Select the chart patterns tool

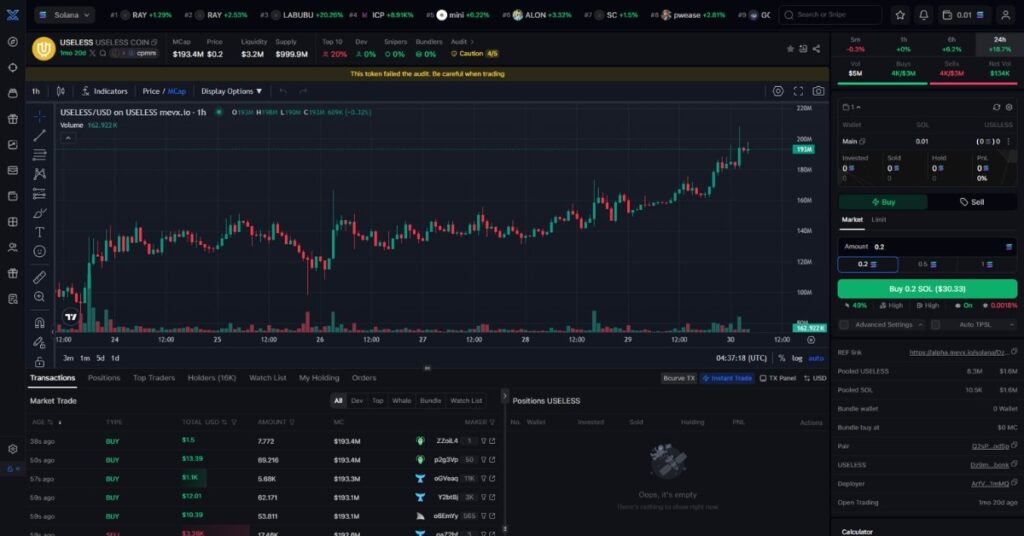point(39,174)
